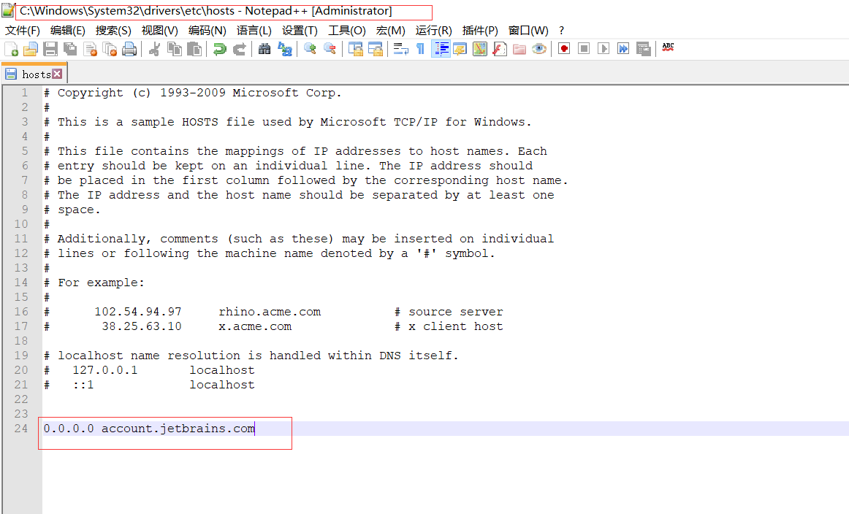
Task: Place cursor in '0.0.0.0 account.jetbrains.com' line
Action: pyautogui.click(x=149, y=428)
